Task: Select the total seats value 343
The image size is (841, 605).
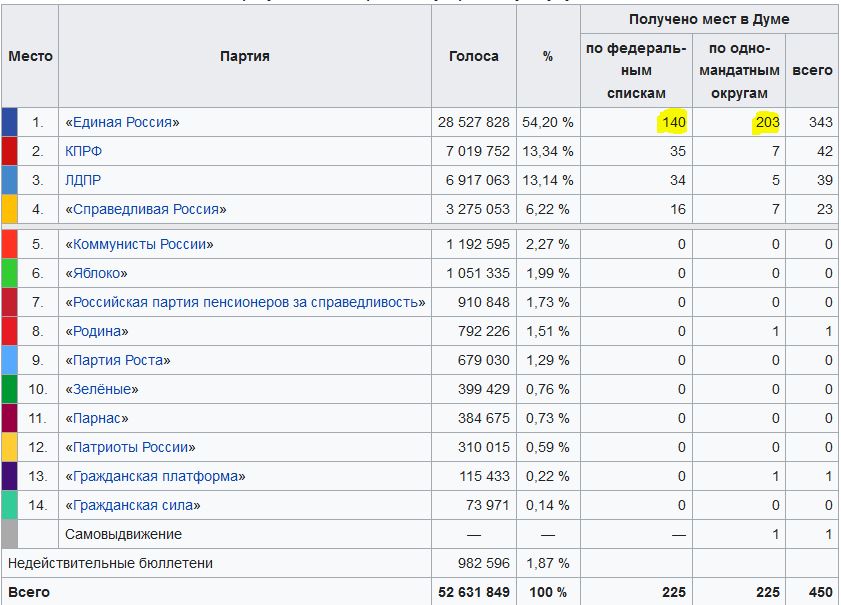Action: pyautogui.click(x=821, y=122)
